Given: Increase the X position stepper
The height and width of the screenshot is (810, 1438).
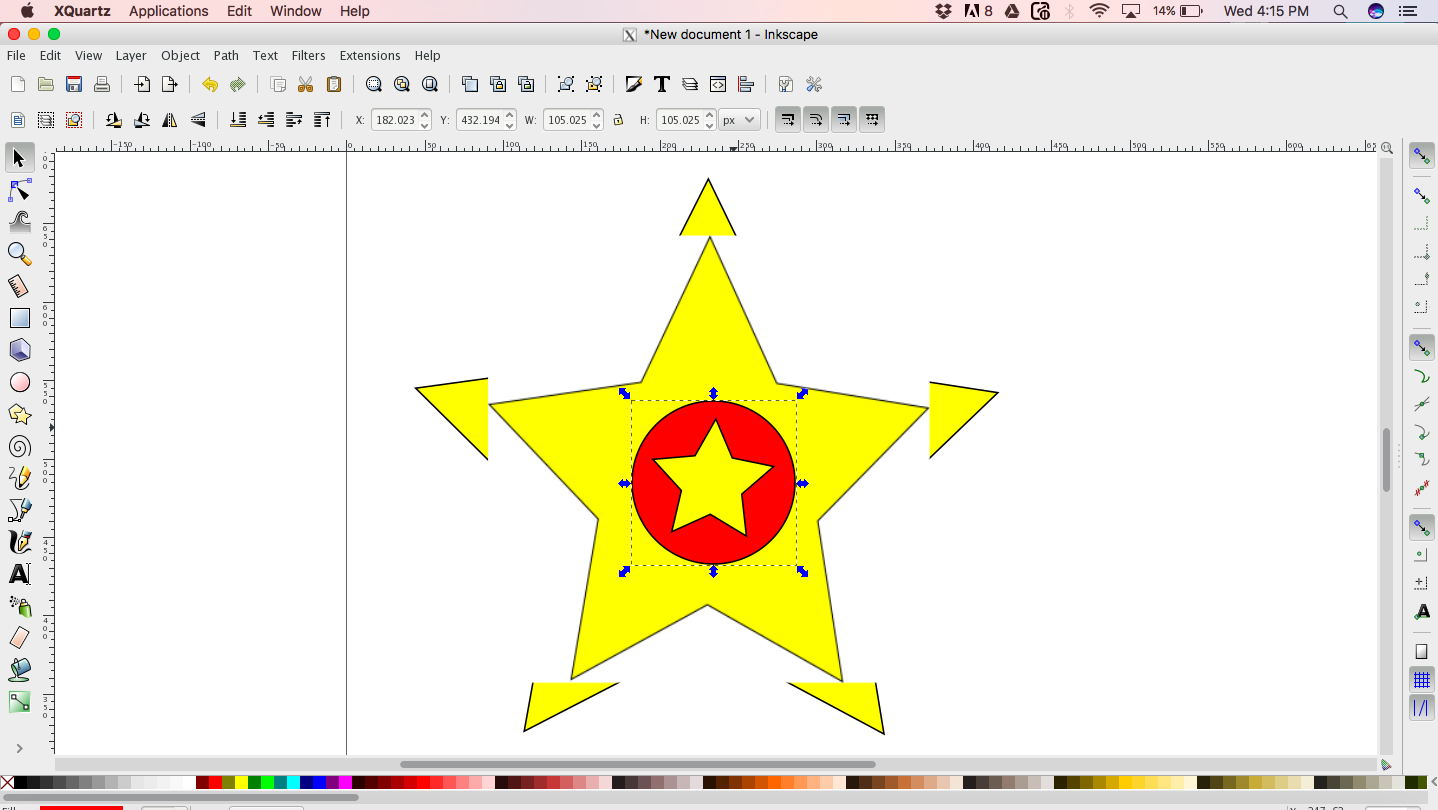Looking at the screenshot, I should pyautogui.click(x=425, y=115).
